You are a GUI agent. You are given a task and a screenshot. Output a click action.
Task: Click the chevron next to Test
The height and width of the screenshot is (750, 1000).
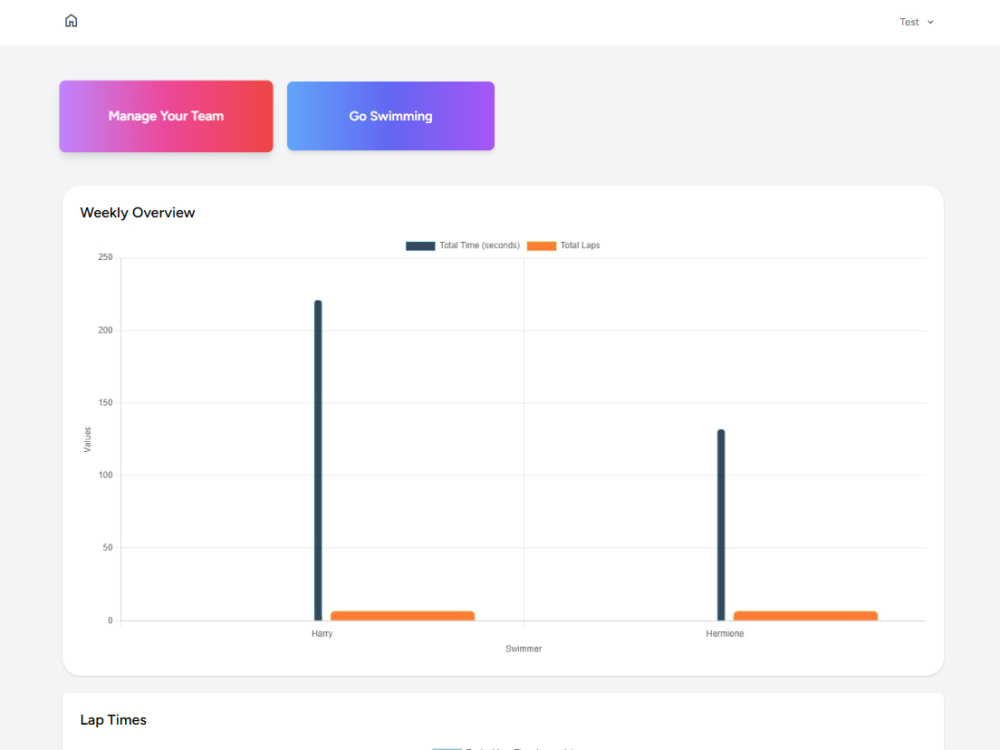click(x=930, y=22)
